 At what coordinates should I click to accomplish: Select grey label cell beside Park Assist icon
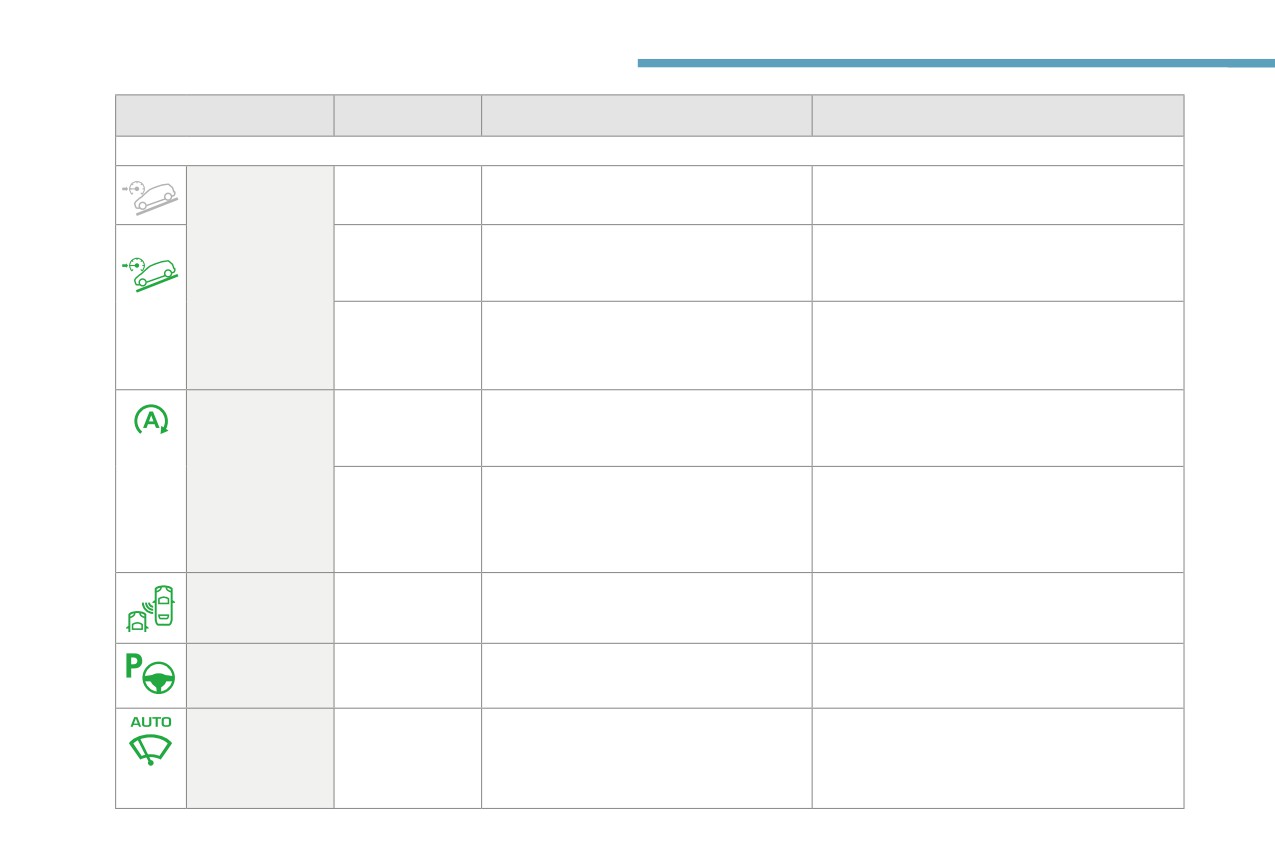click(260, 675)
